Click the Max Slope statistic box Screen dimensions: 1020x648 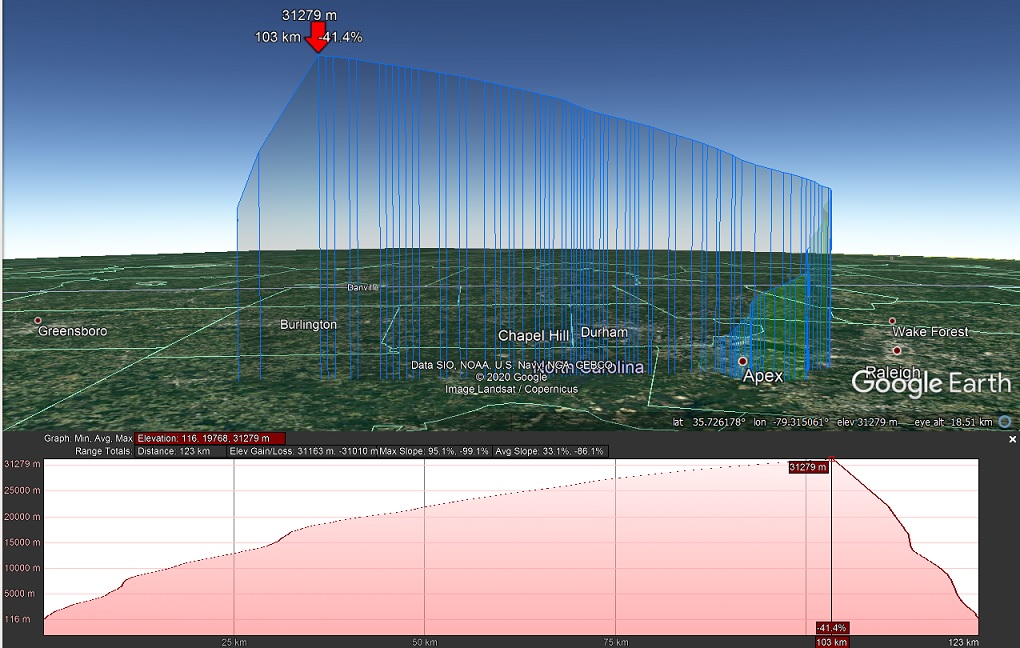coord(435,451)
